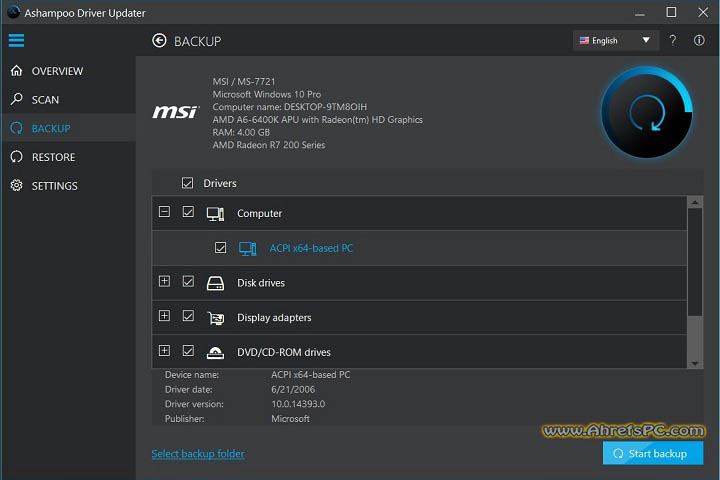
Task: Select the ACPI x64-based PC entry text
Action: pyautogui.click(x=311, y=248)
